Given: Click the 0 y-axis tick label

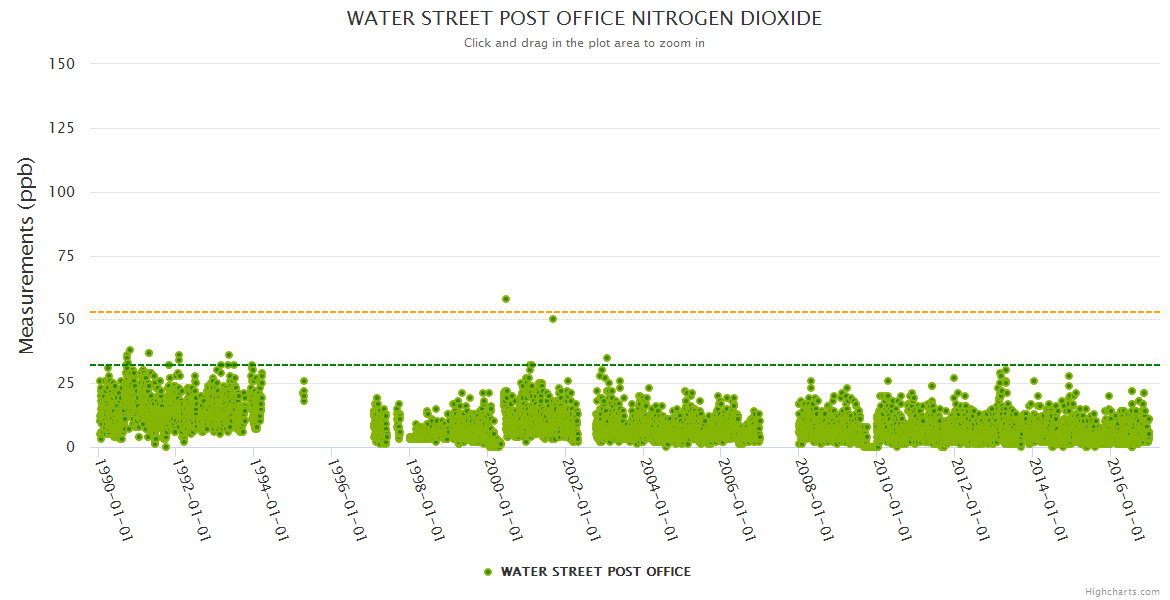Looking at the screenshot, I should [x=70, y=447].
